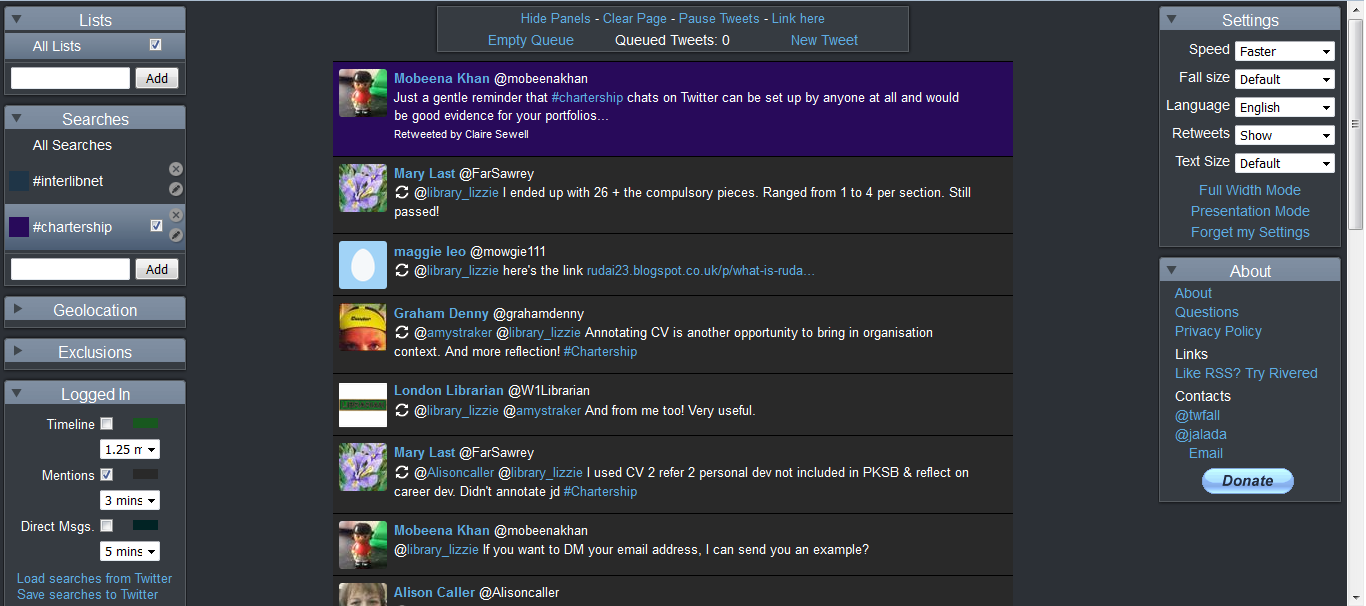Open Graham Denny's avatar picture
Image resolution: width=1366 pixels, height=606 pixels.
click(363, 327)
